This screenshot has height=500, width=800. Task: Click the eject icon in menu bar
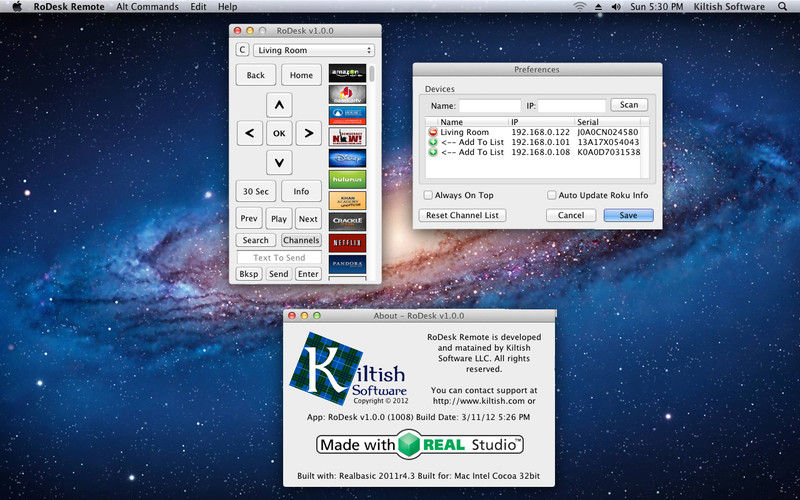598,7
